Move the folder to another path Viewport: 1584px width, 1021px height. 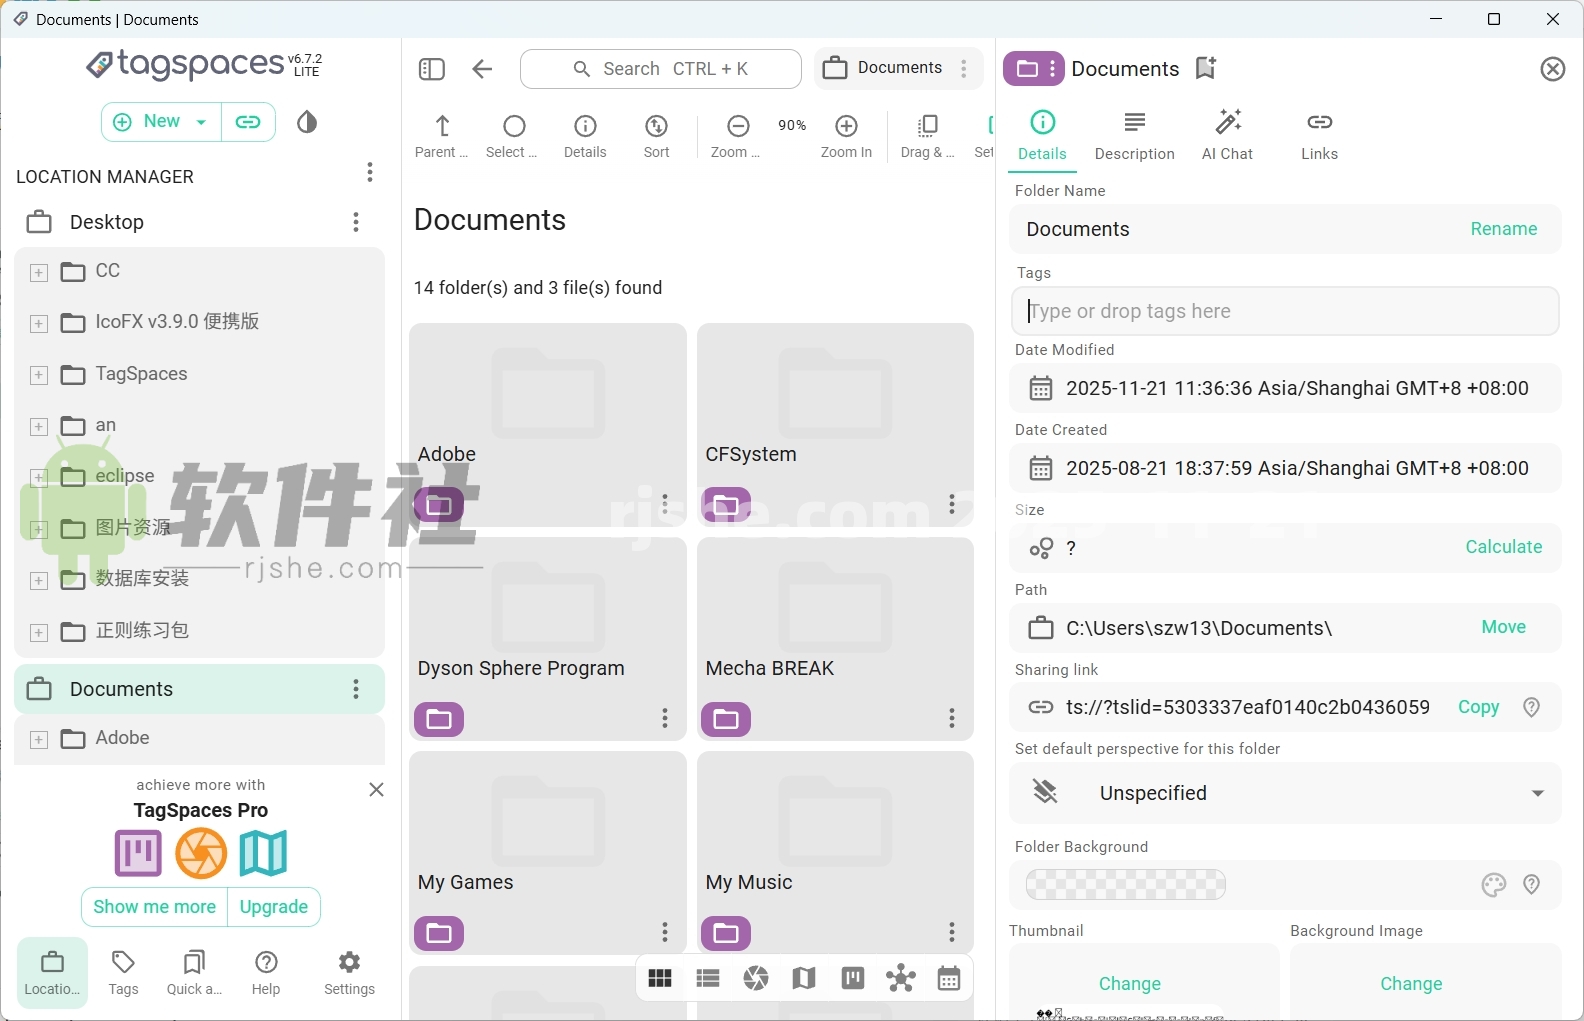[x=1503, y=627]
